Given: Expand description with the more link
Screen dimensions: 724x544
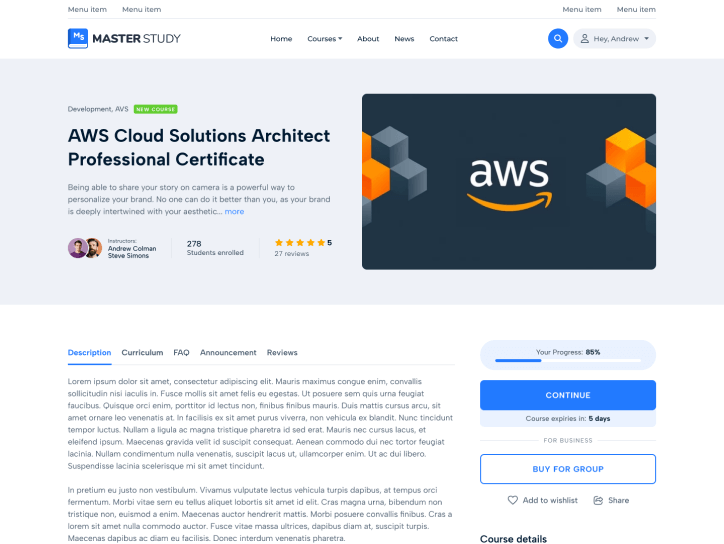Looking at the screenshot, I should coord(234,212).
